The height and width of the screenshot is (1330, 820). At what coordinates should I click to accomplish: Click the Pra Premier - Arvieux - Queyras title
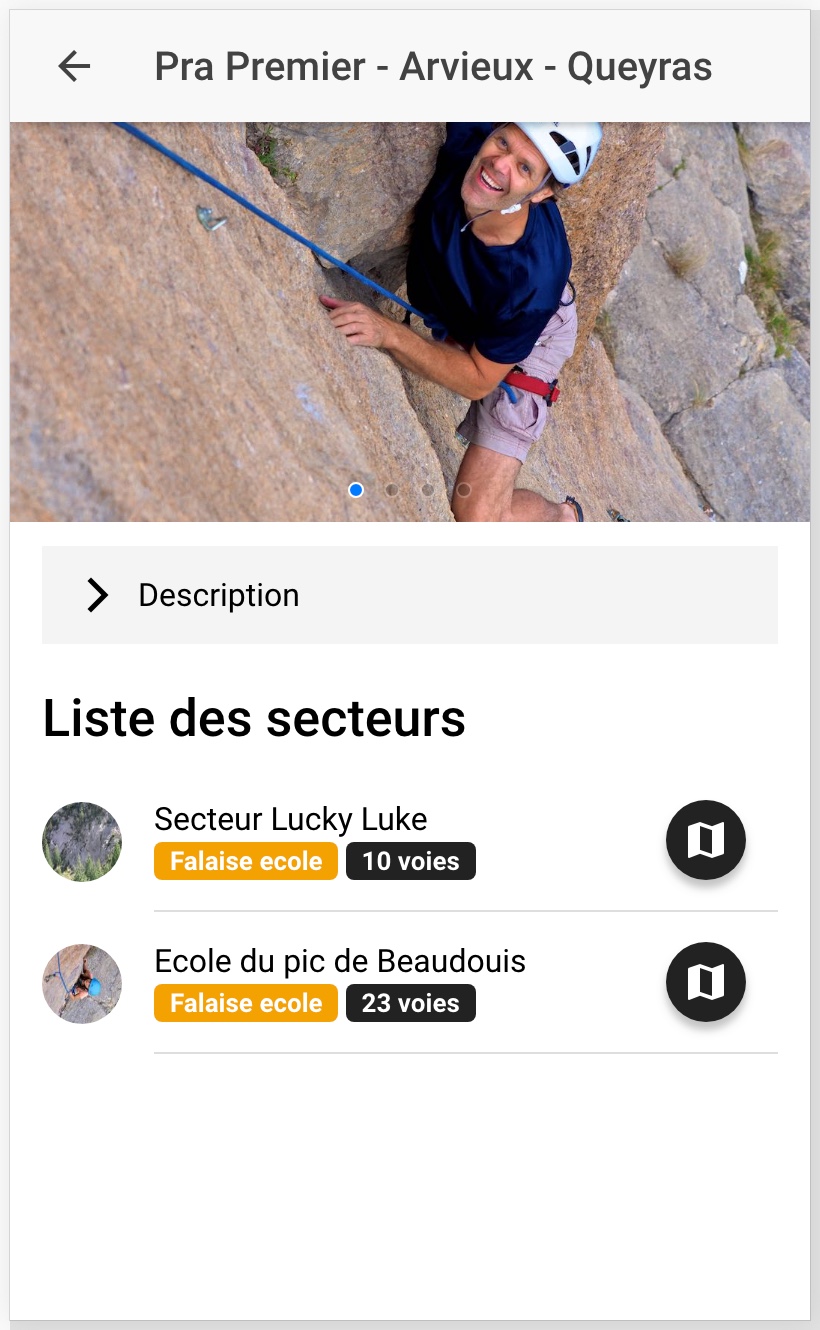[x=433, y=67]
